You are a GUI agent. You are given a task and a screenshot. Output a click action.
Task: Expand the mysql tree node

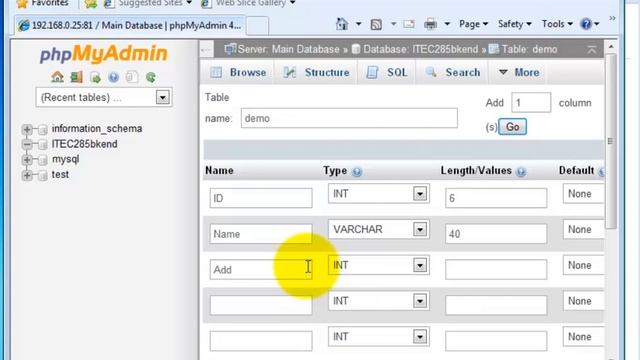click(x=27, y=160)
